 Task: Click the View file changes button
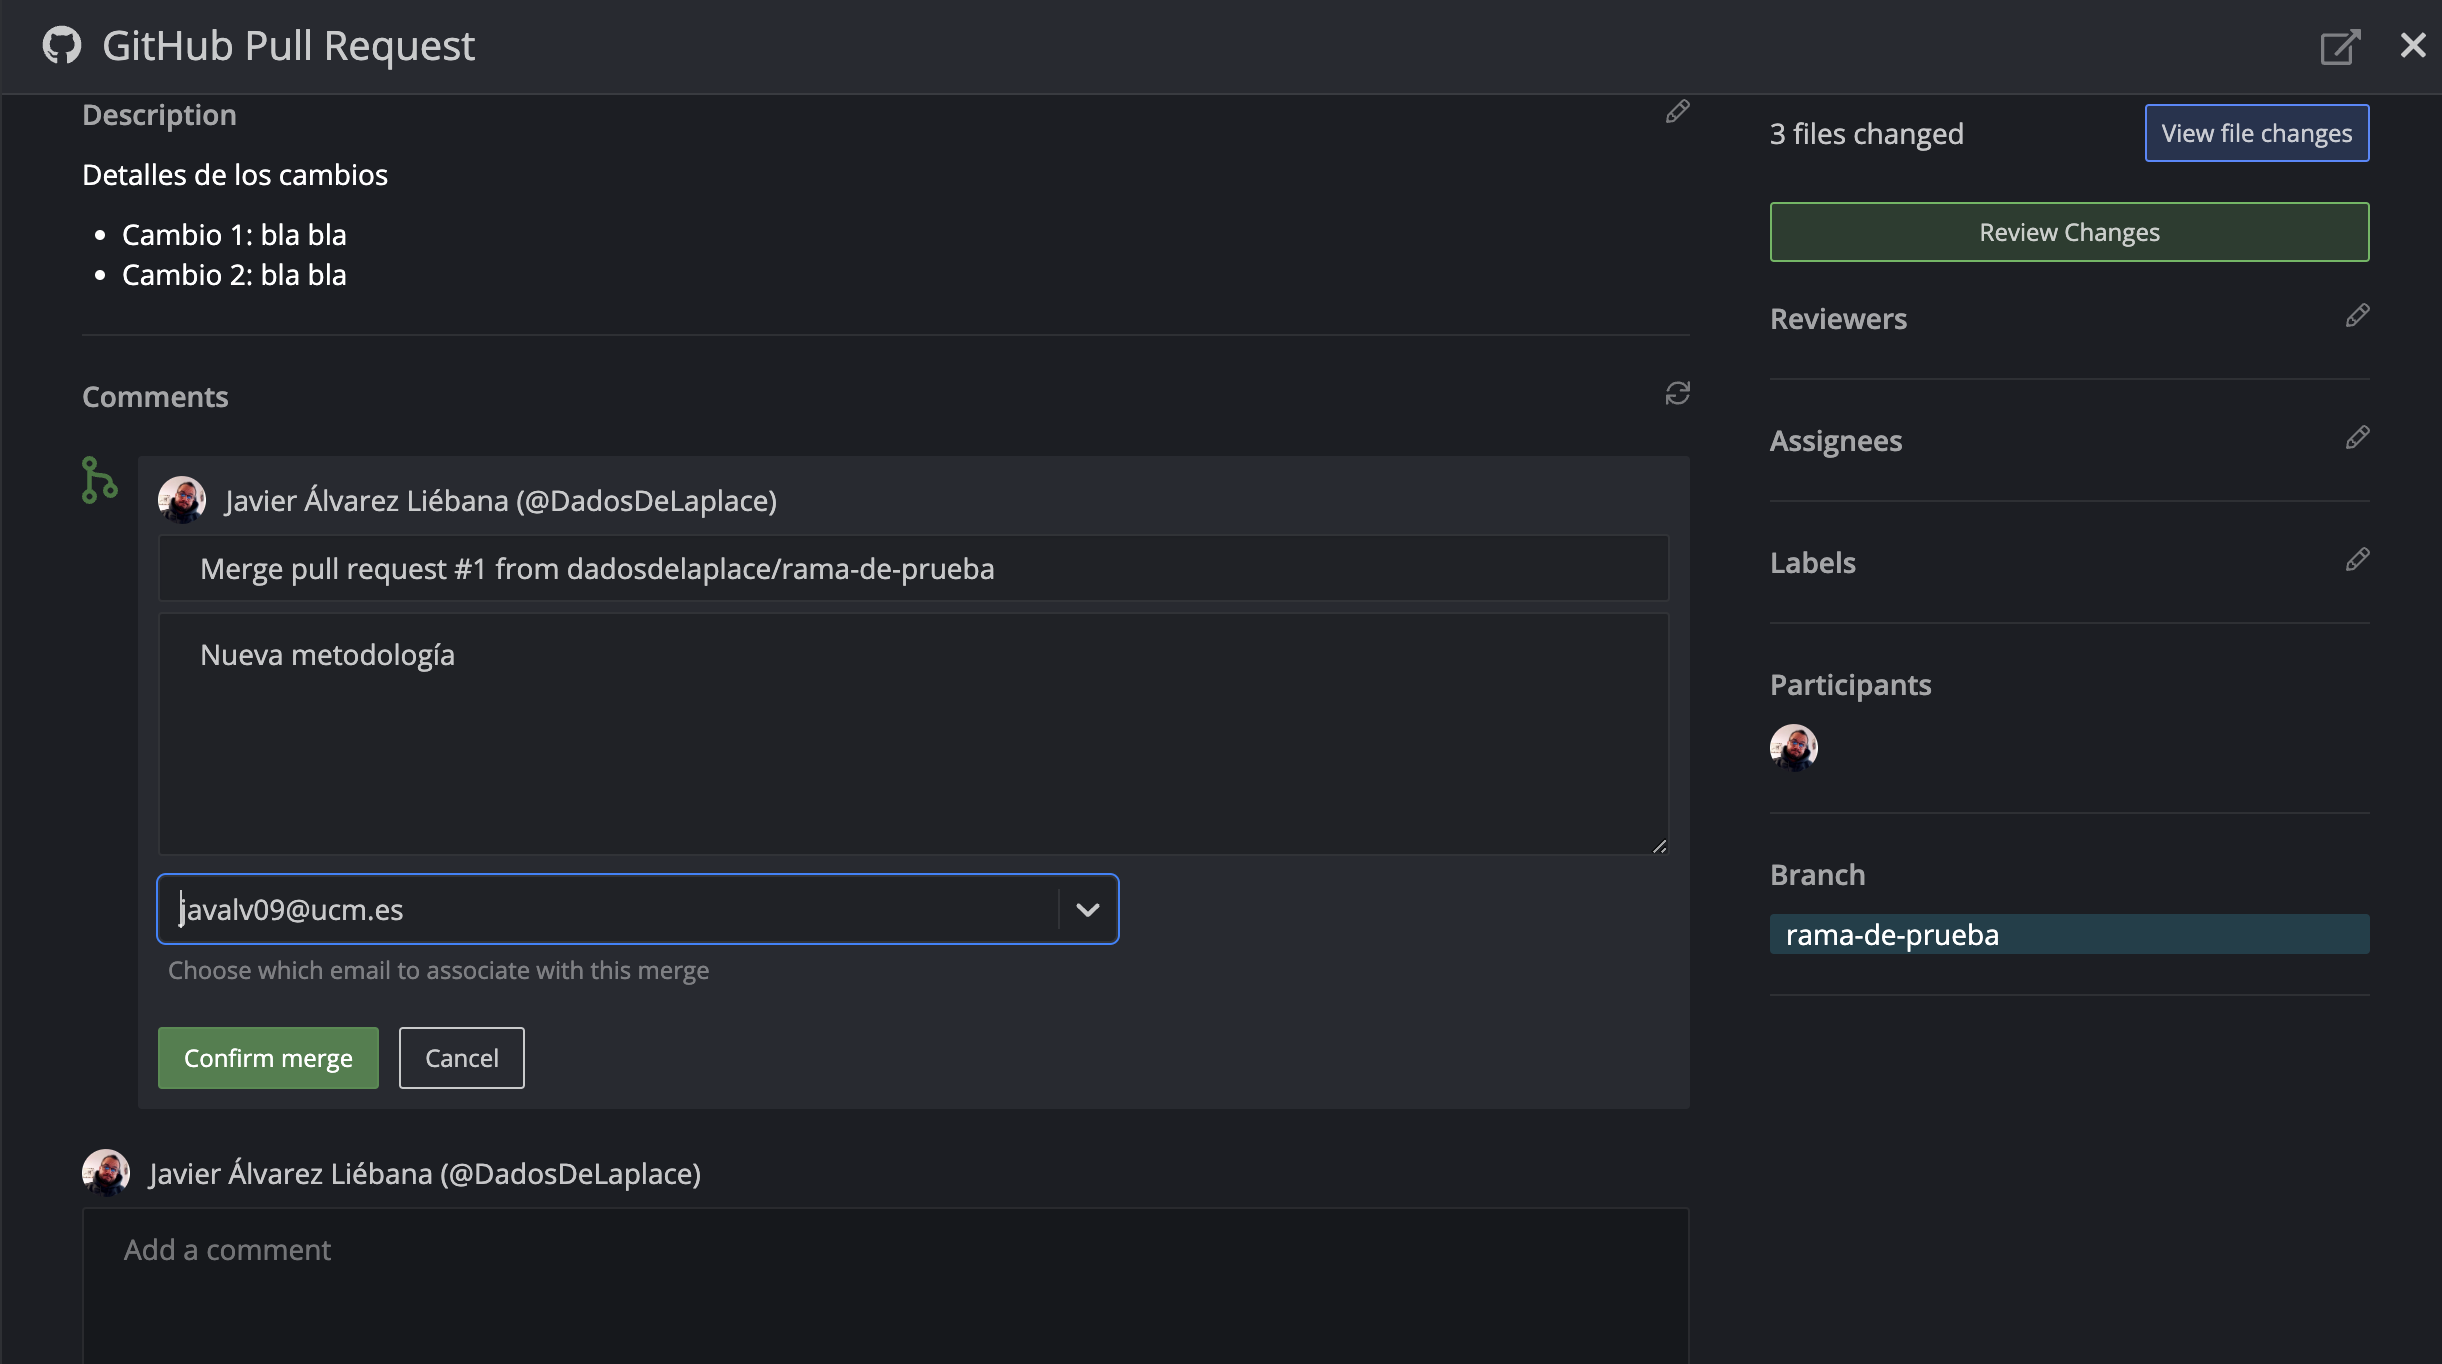pyautogui.click(x=2256, y=133)
